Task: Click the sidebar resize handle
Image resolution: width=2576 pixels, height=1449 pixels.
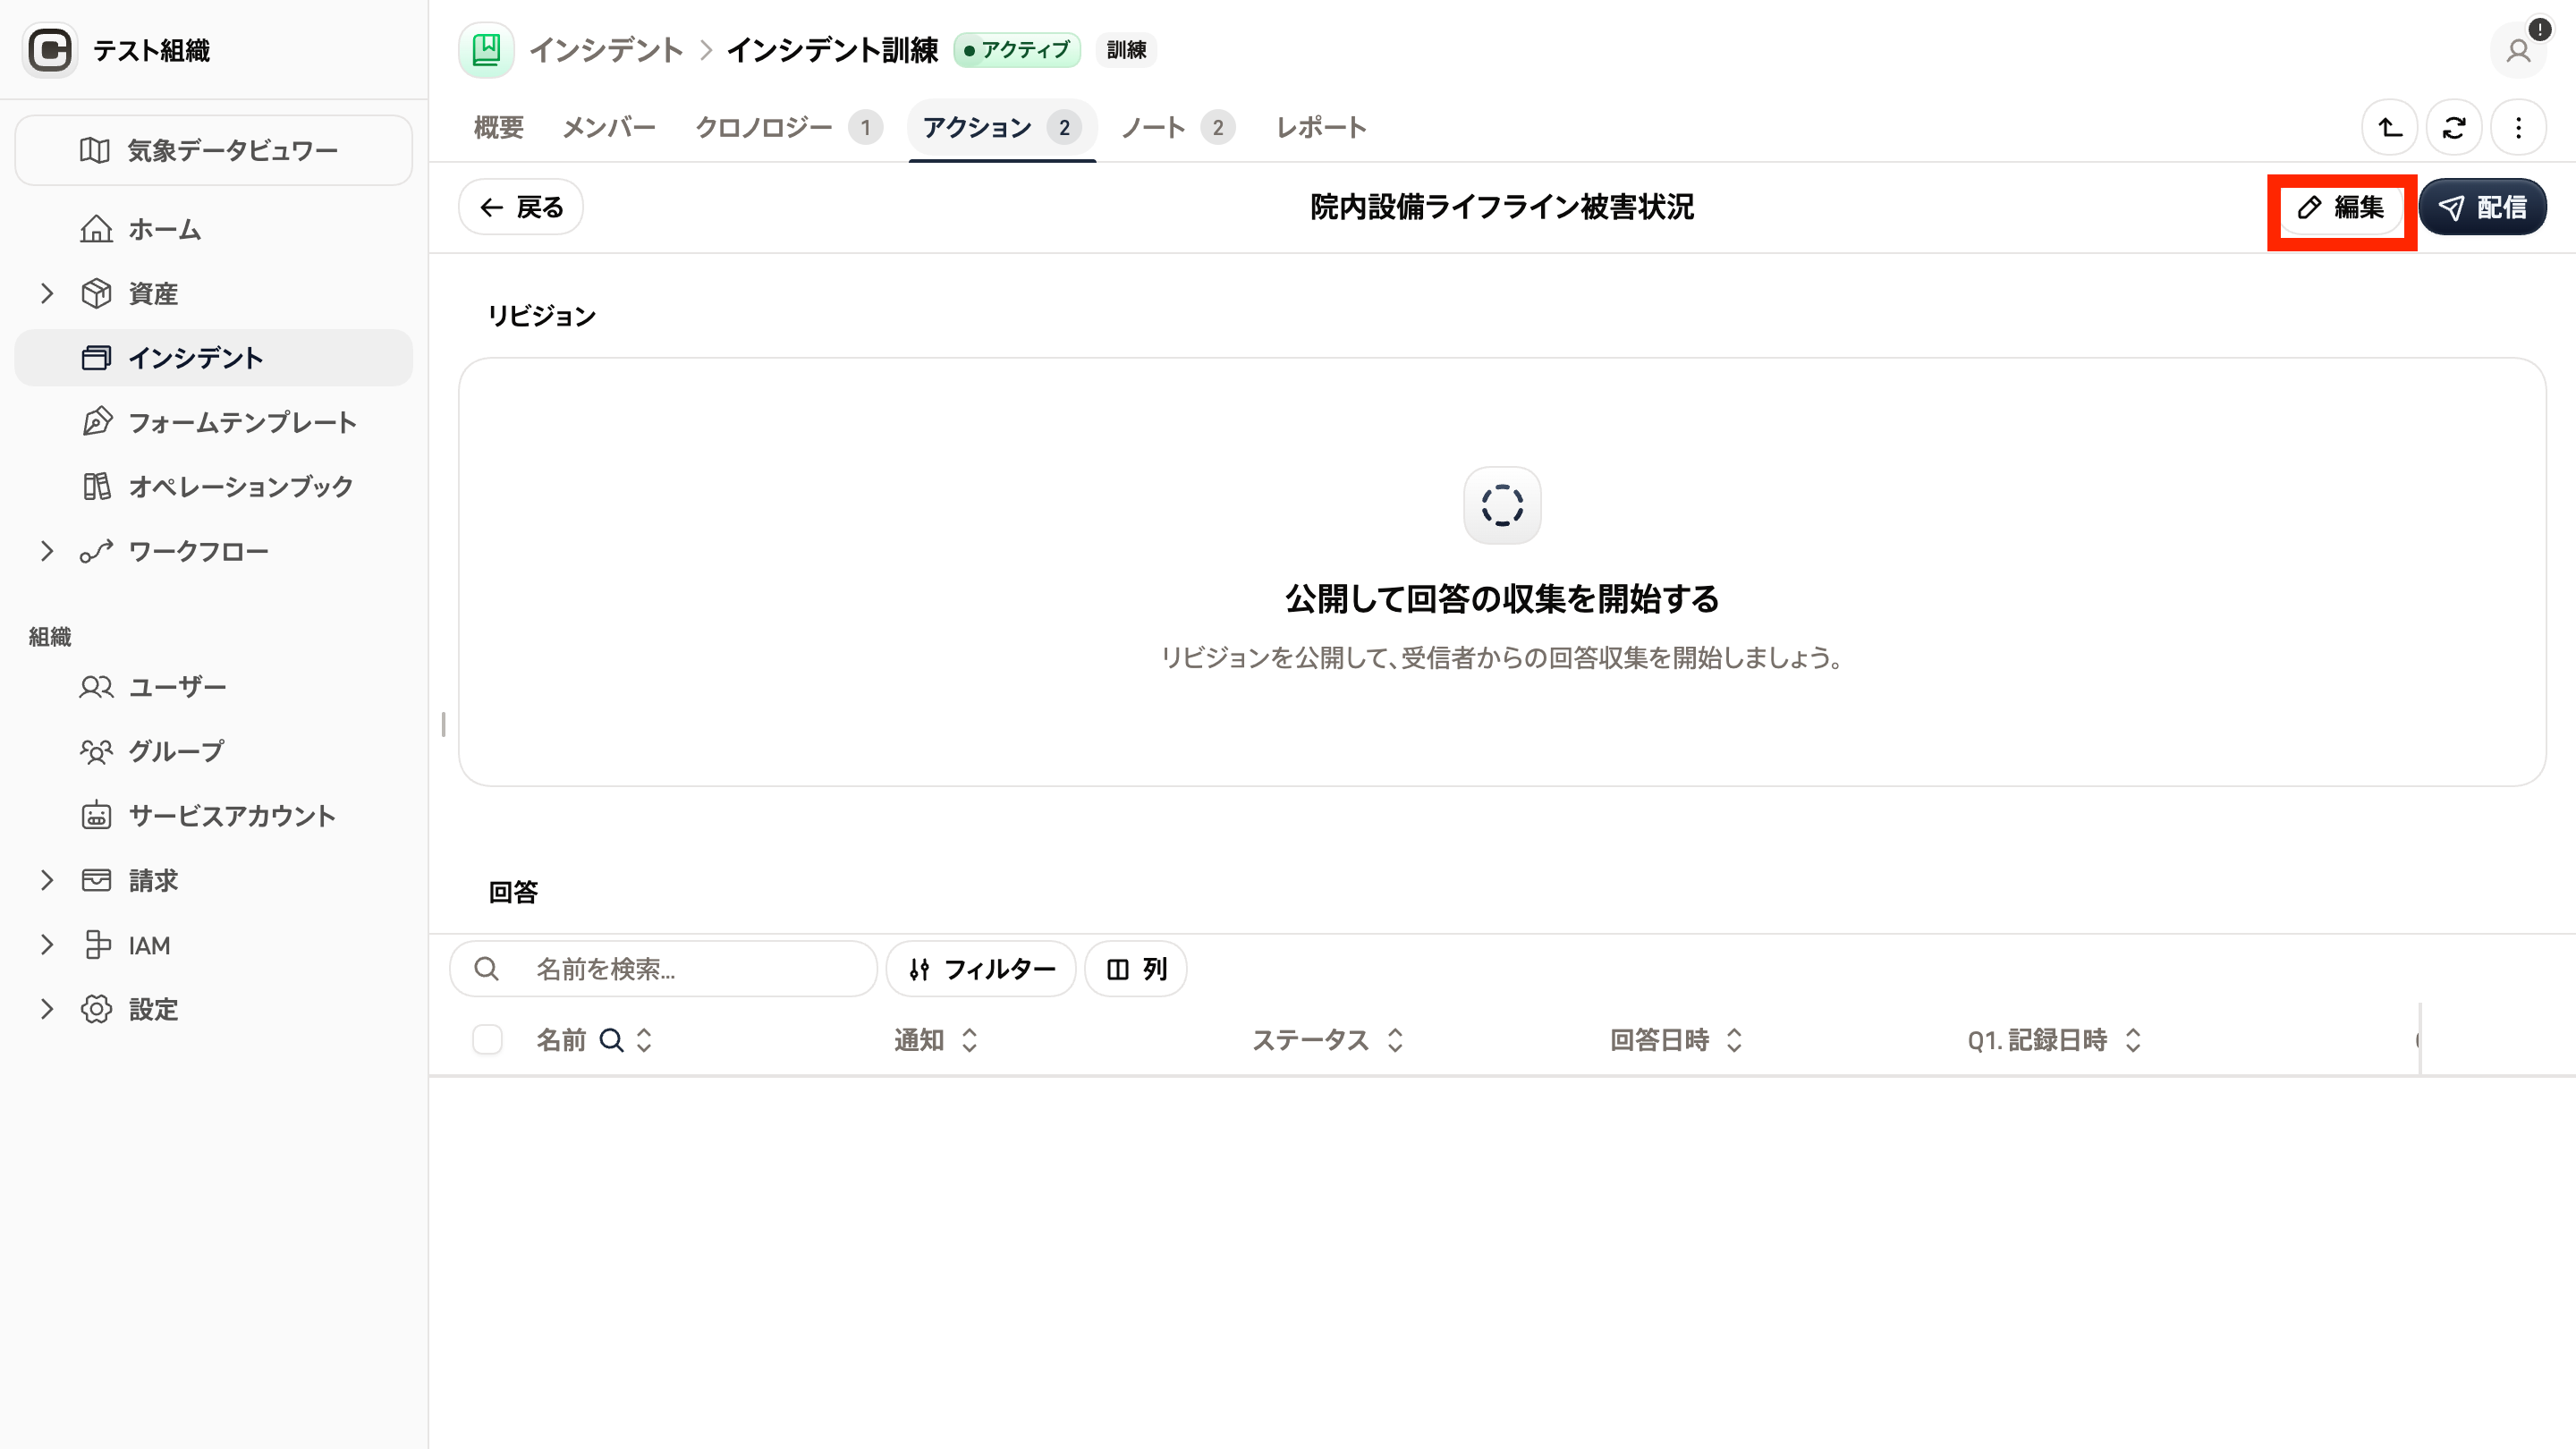Action: pos(443,724)
